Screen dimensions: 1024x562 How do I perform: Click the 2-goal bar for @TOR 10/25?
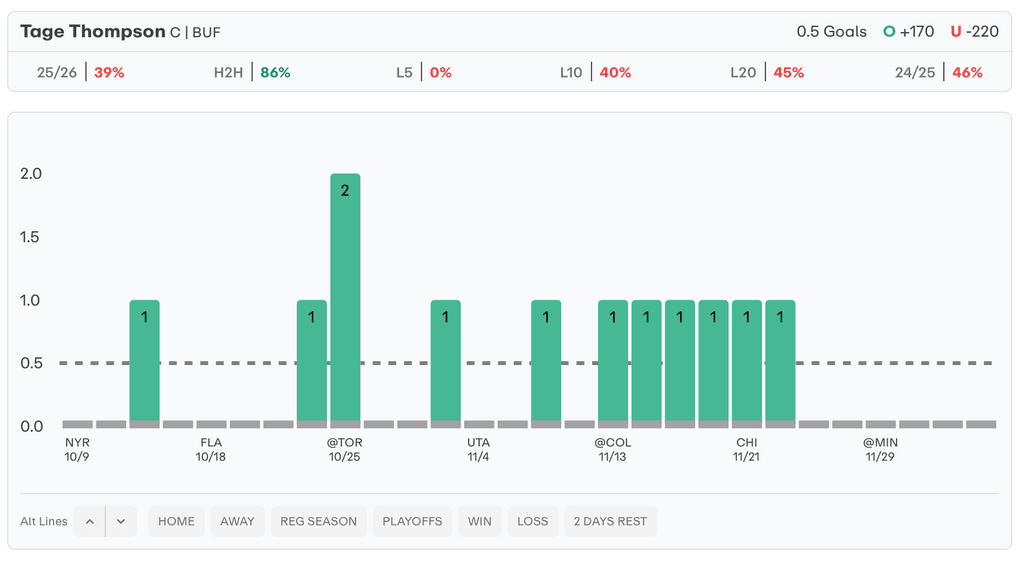point(345,300)
